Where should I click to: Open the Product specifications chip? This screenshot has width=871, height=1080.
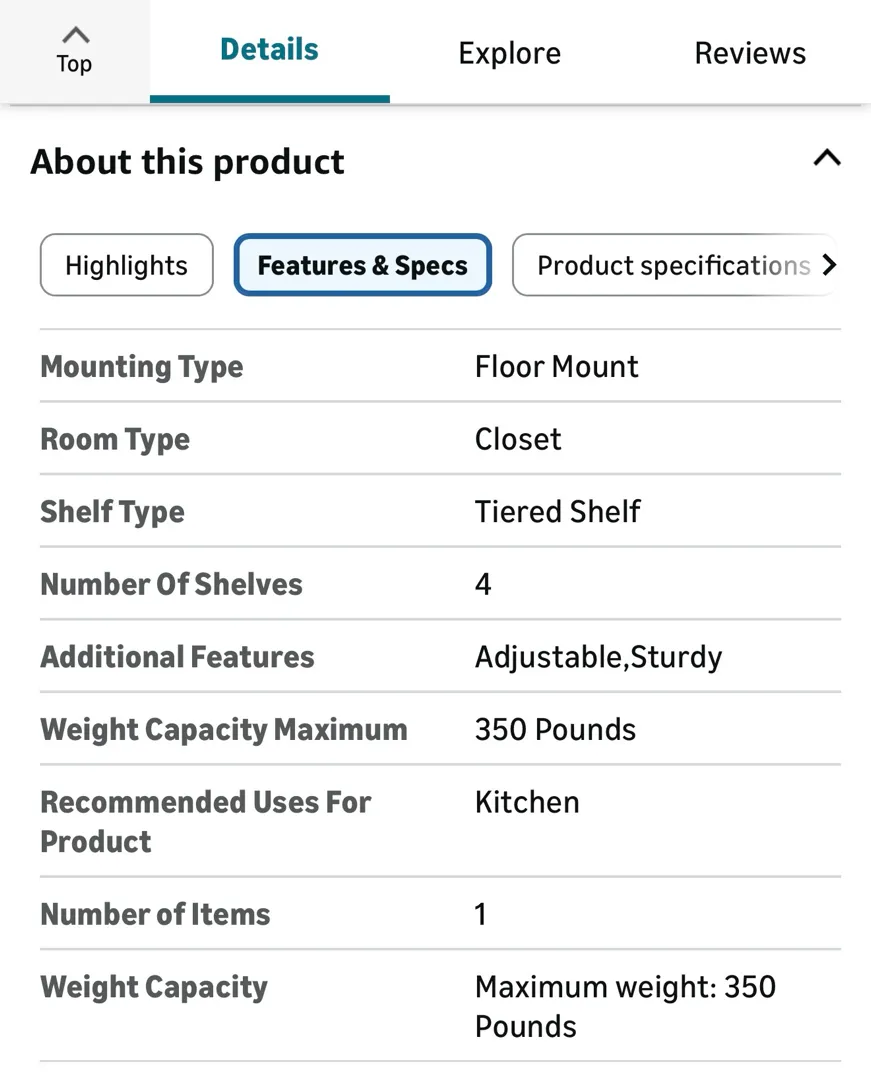[x=673, y=265]
